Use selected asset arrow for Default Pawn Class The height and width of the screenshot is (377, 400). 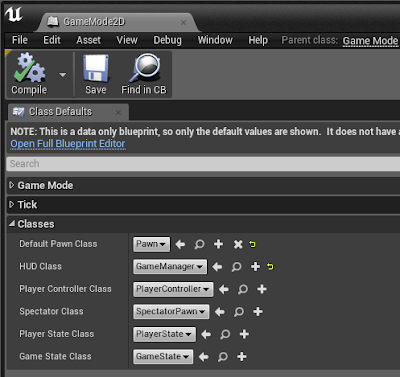tap(180, 244)
